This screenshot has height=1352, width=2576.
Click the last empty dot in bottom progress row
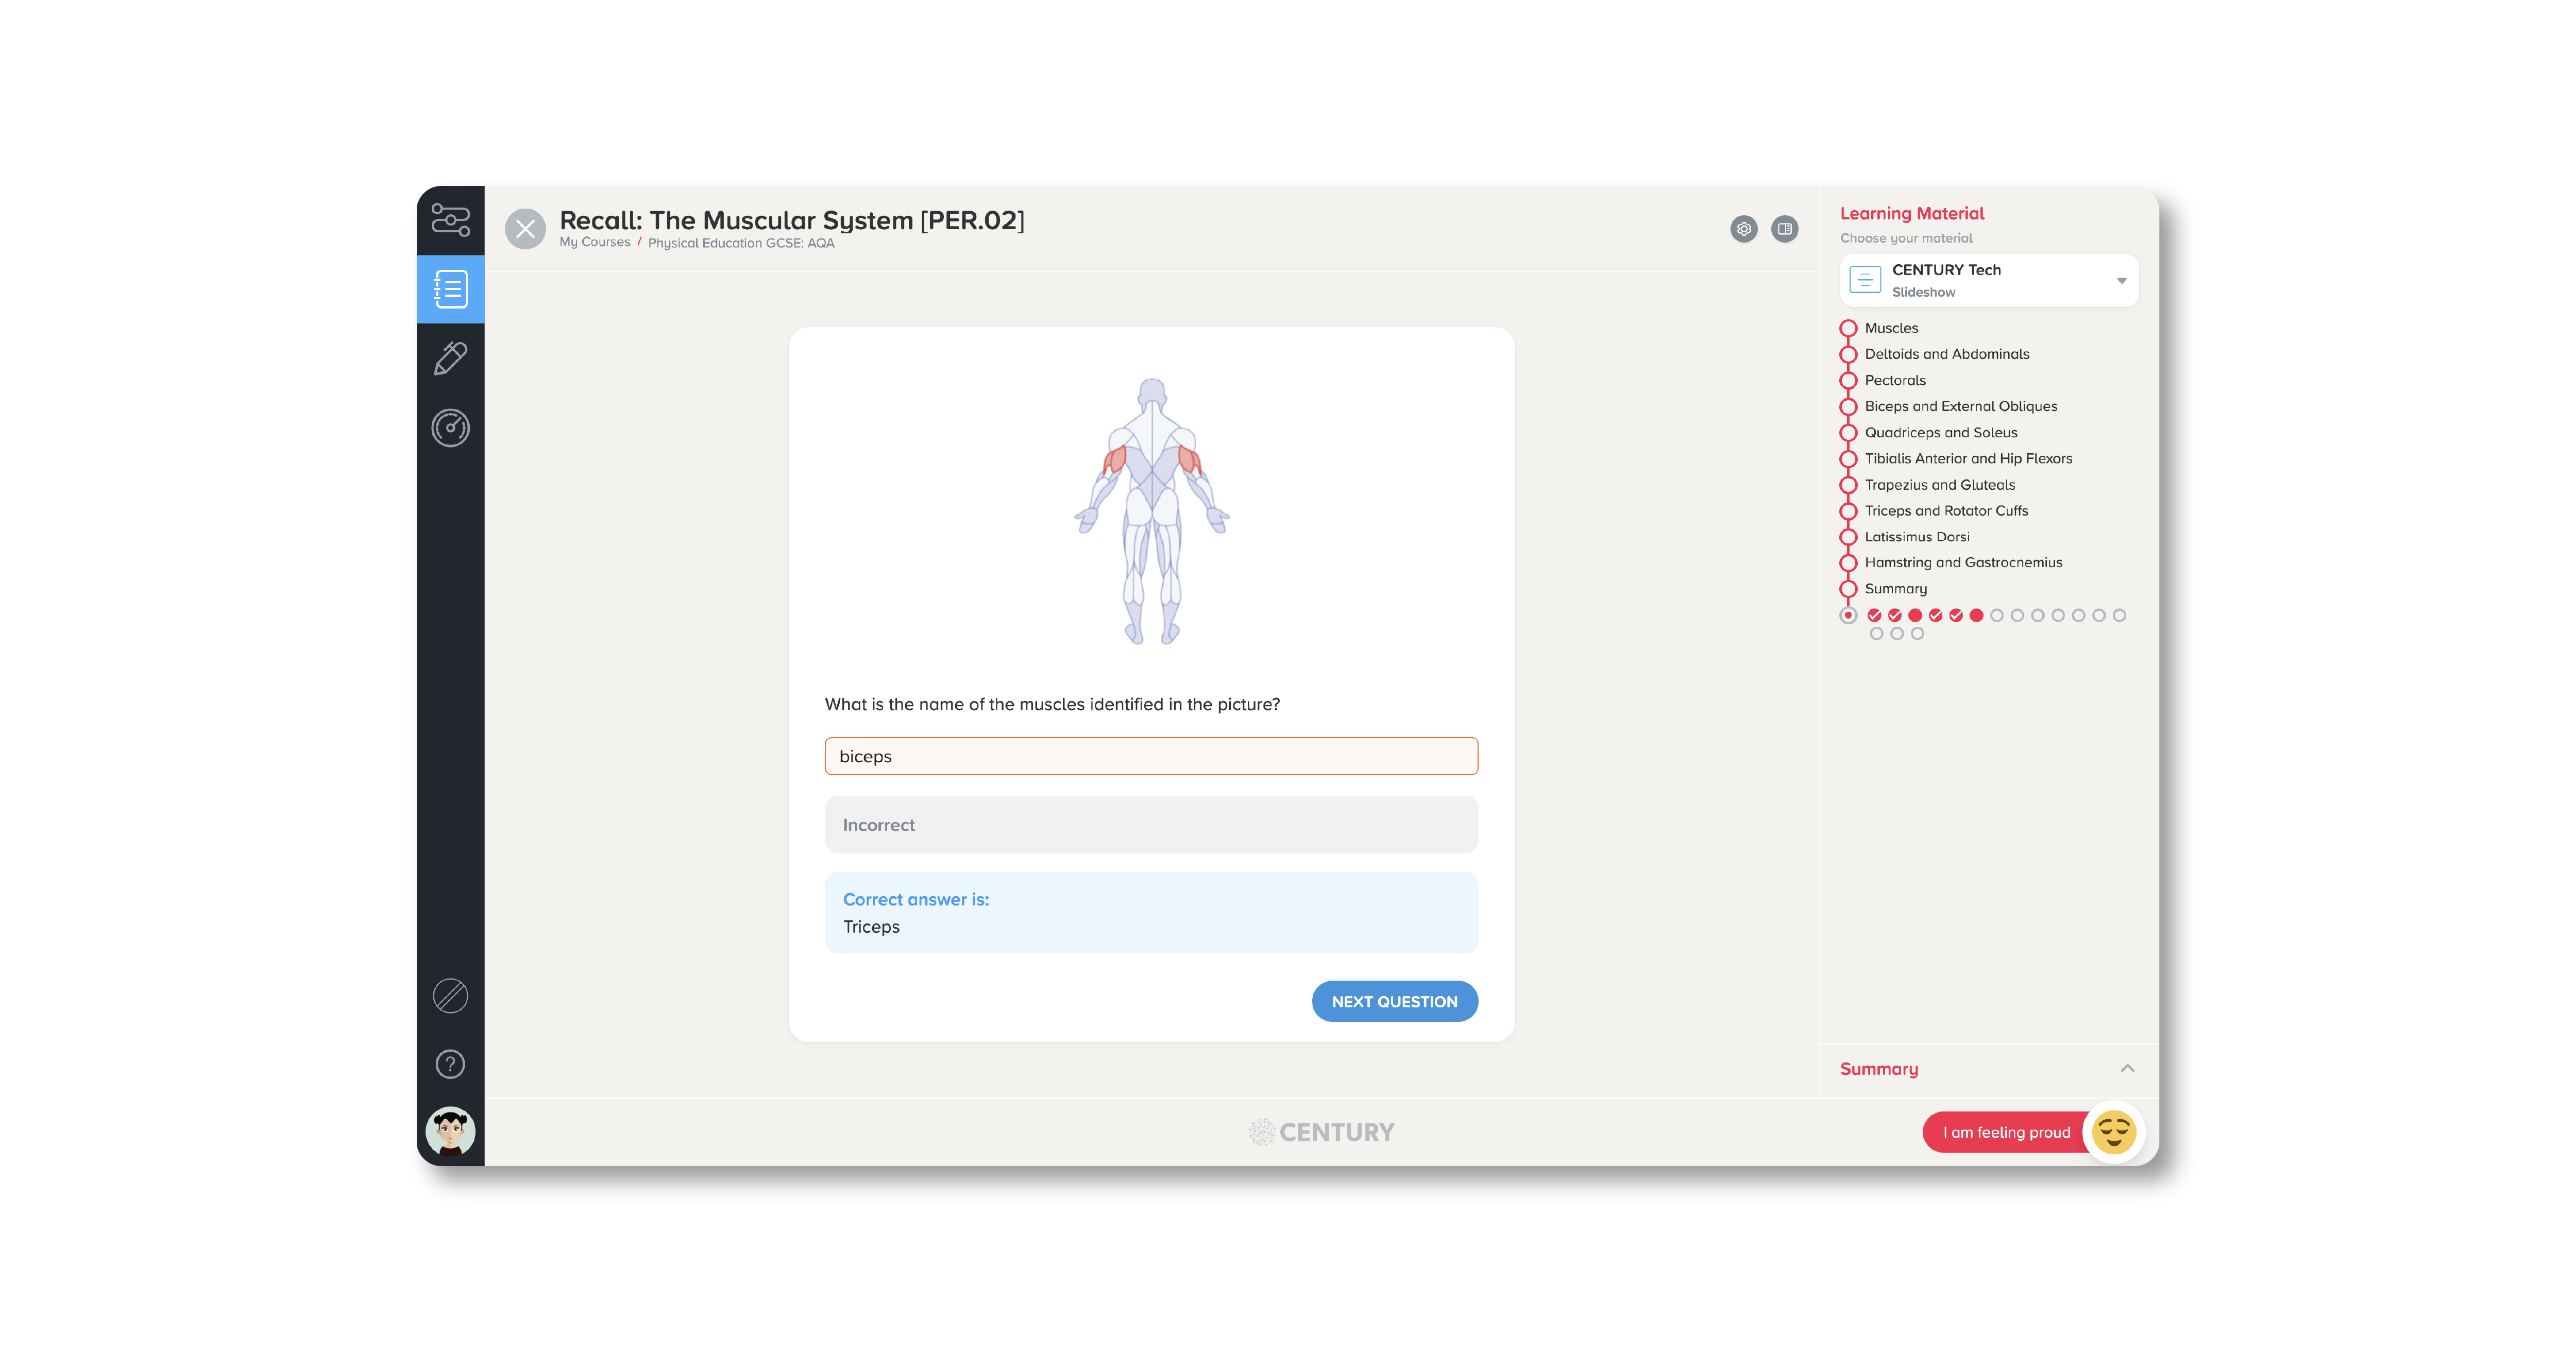[x=1917, y=633]
